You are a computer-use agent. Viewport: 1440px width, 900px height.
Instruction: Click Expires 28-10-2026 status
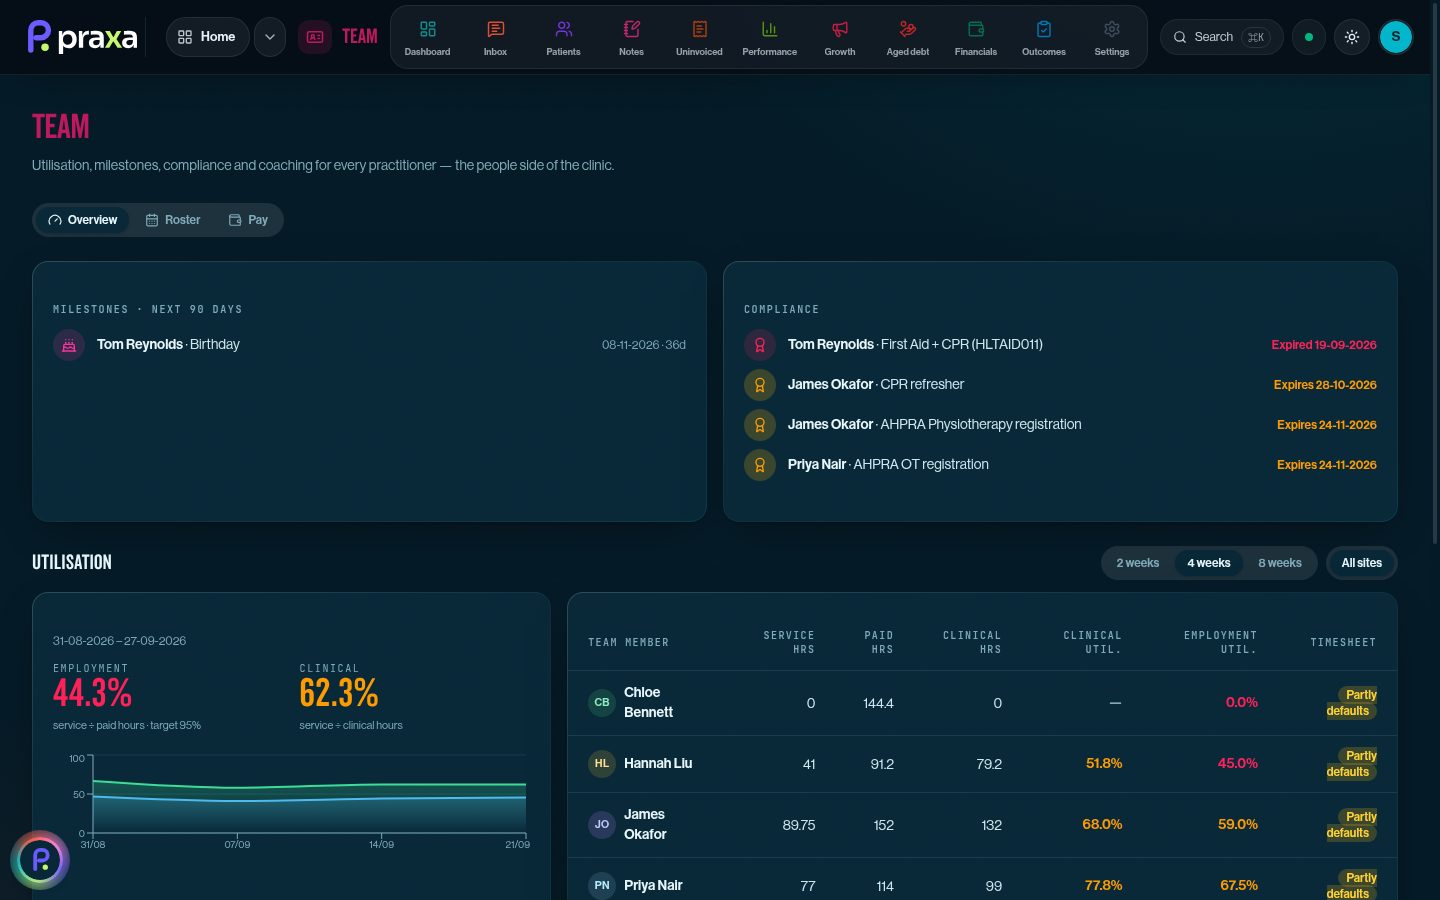pos(1325,385)
